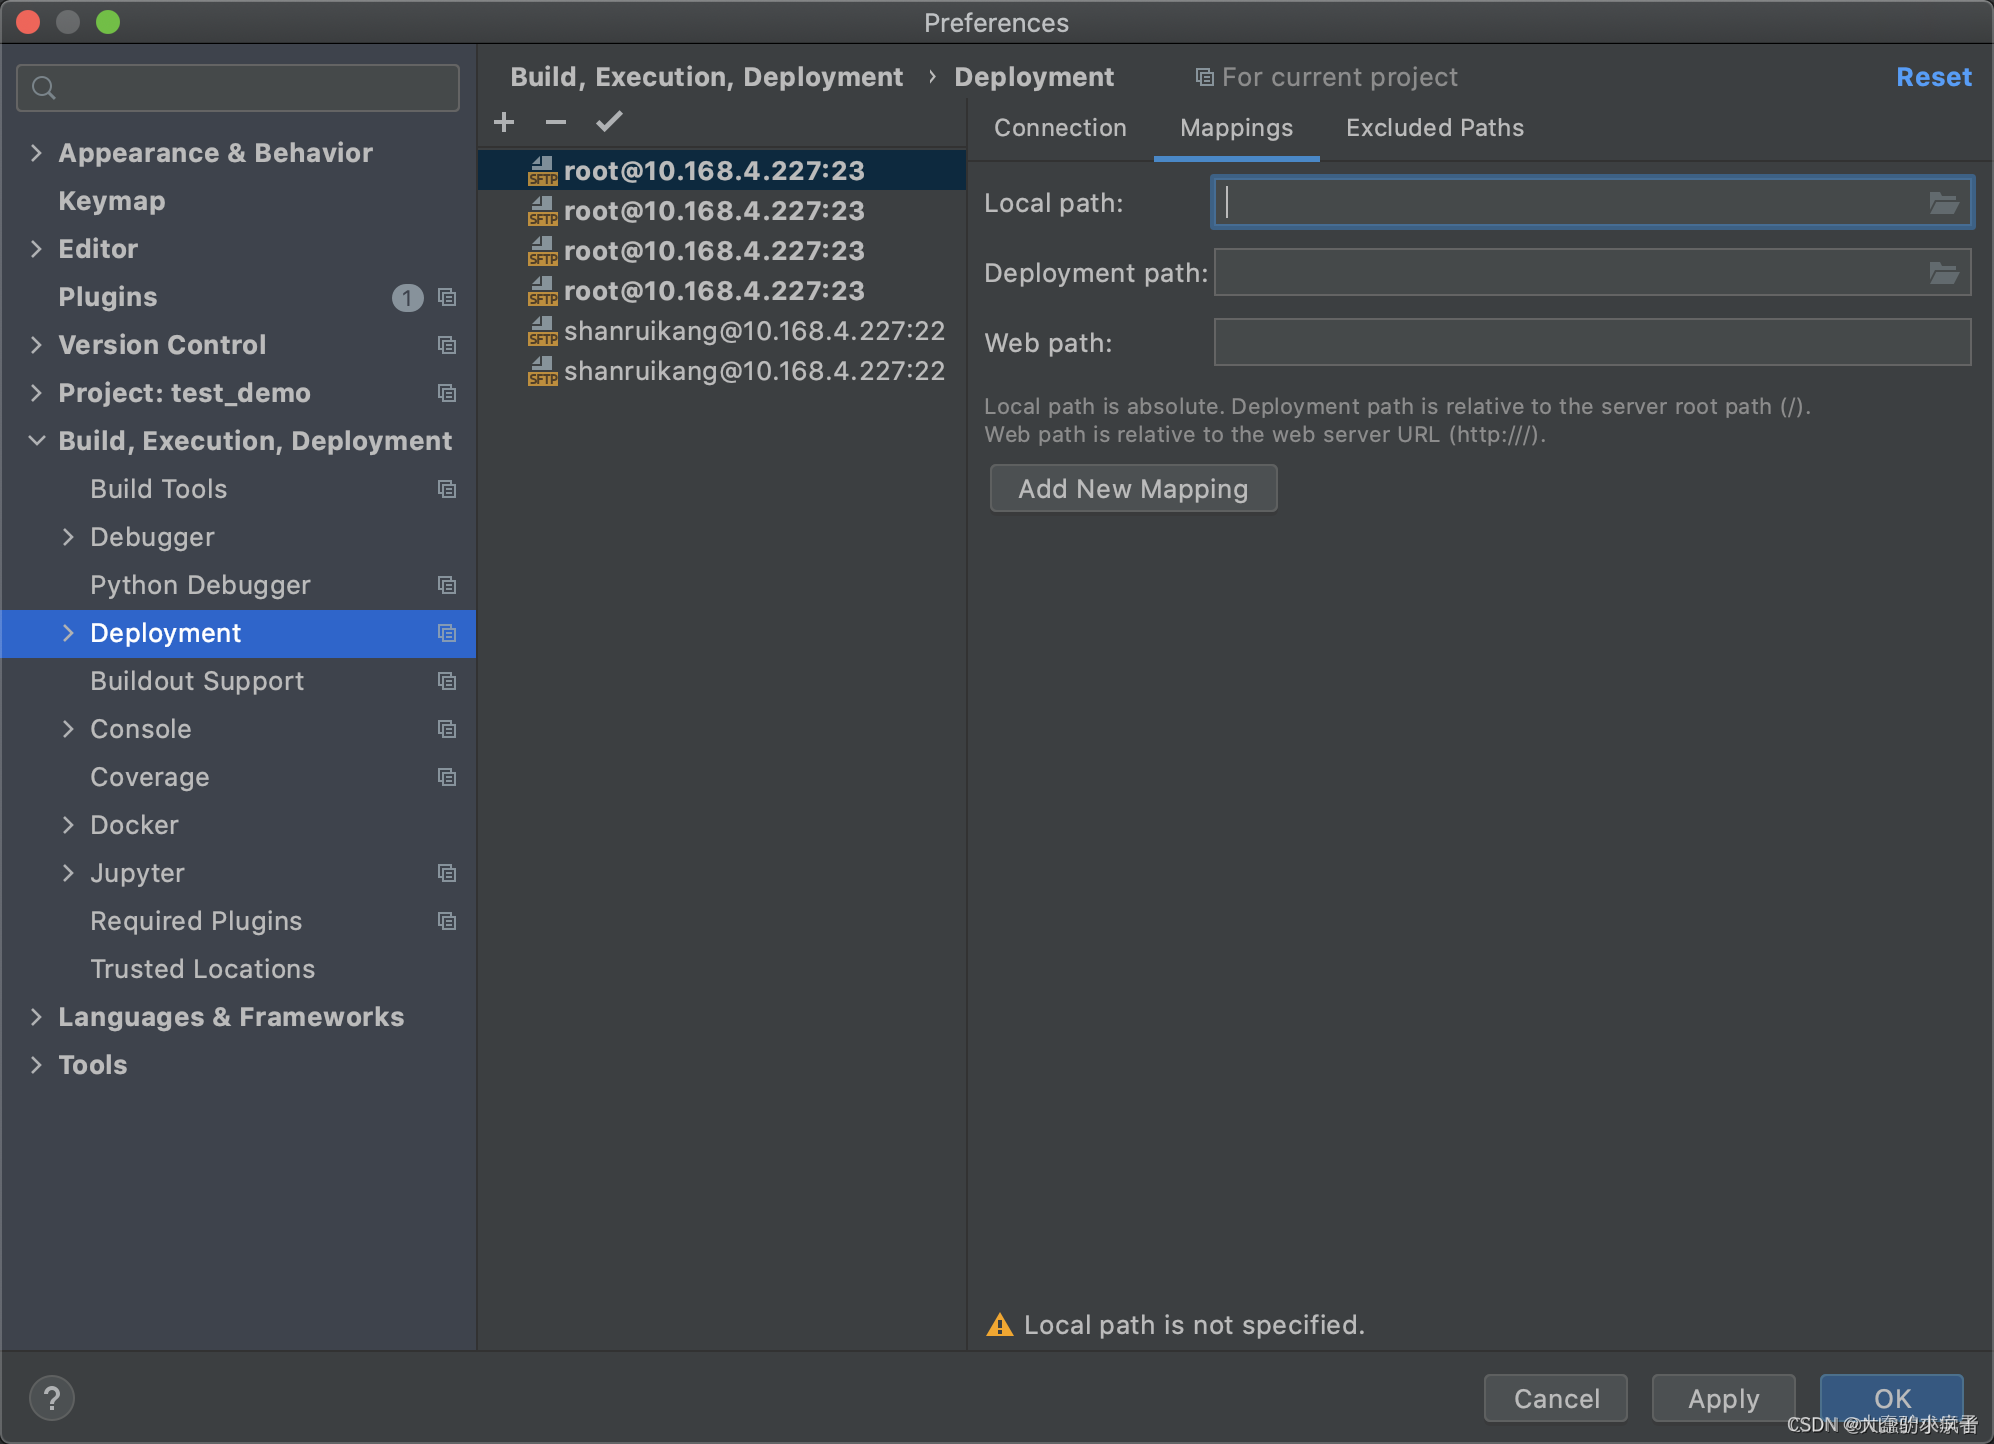Click copy-settings icon next to Jupyter
Screen dimensions: 1994x1444
click(x=447, y=873)
